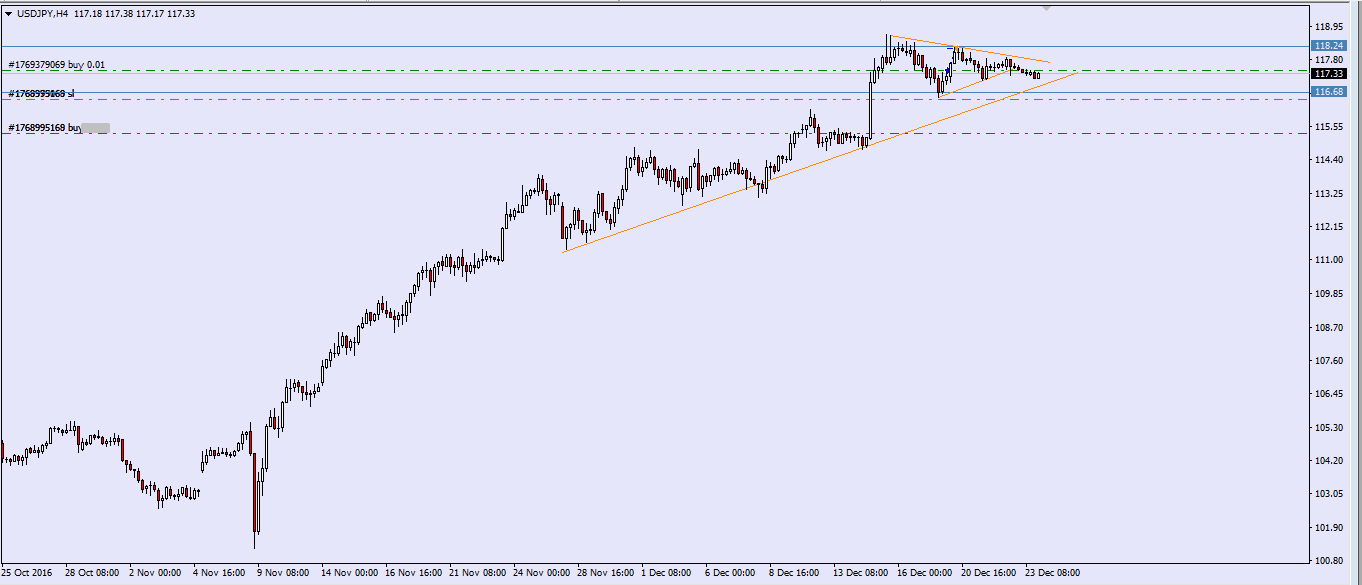Click the 16 Nov 16:00 time label

pos(413,574)
